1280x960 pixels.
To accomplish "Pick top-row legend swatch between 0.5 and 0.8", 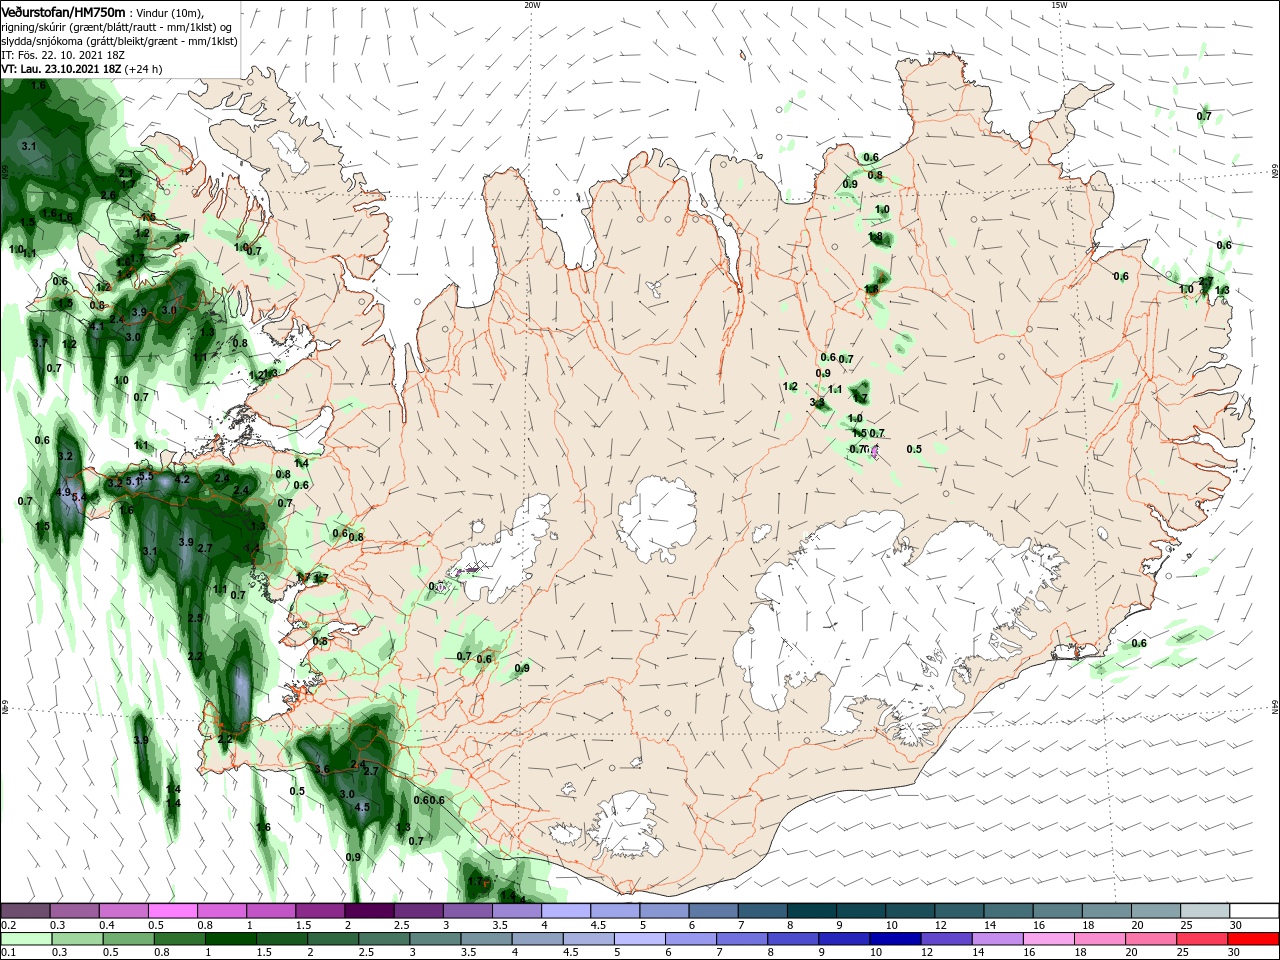I will pyautogui.click(x=172, y=911).
